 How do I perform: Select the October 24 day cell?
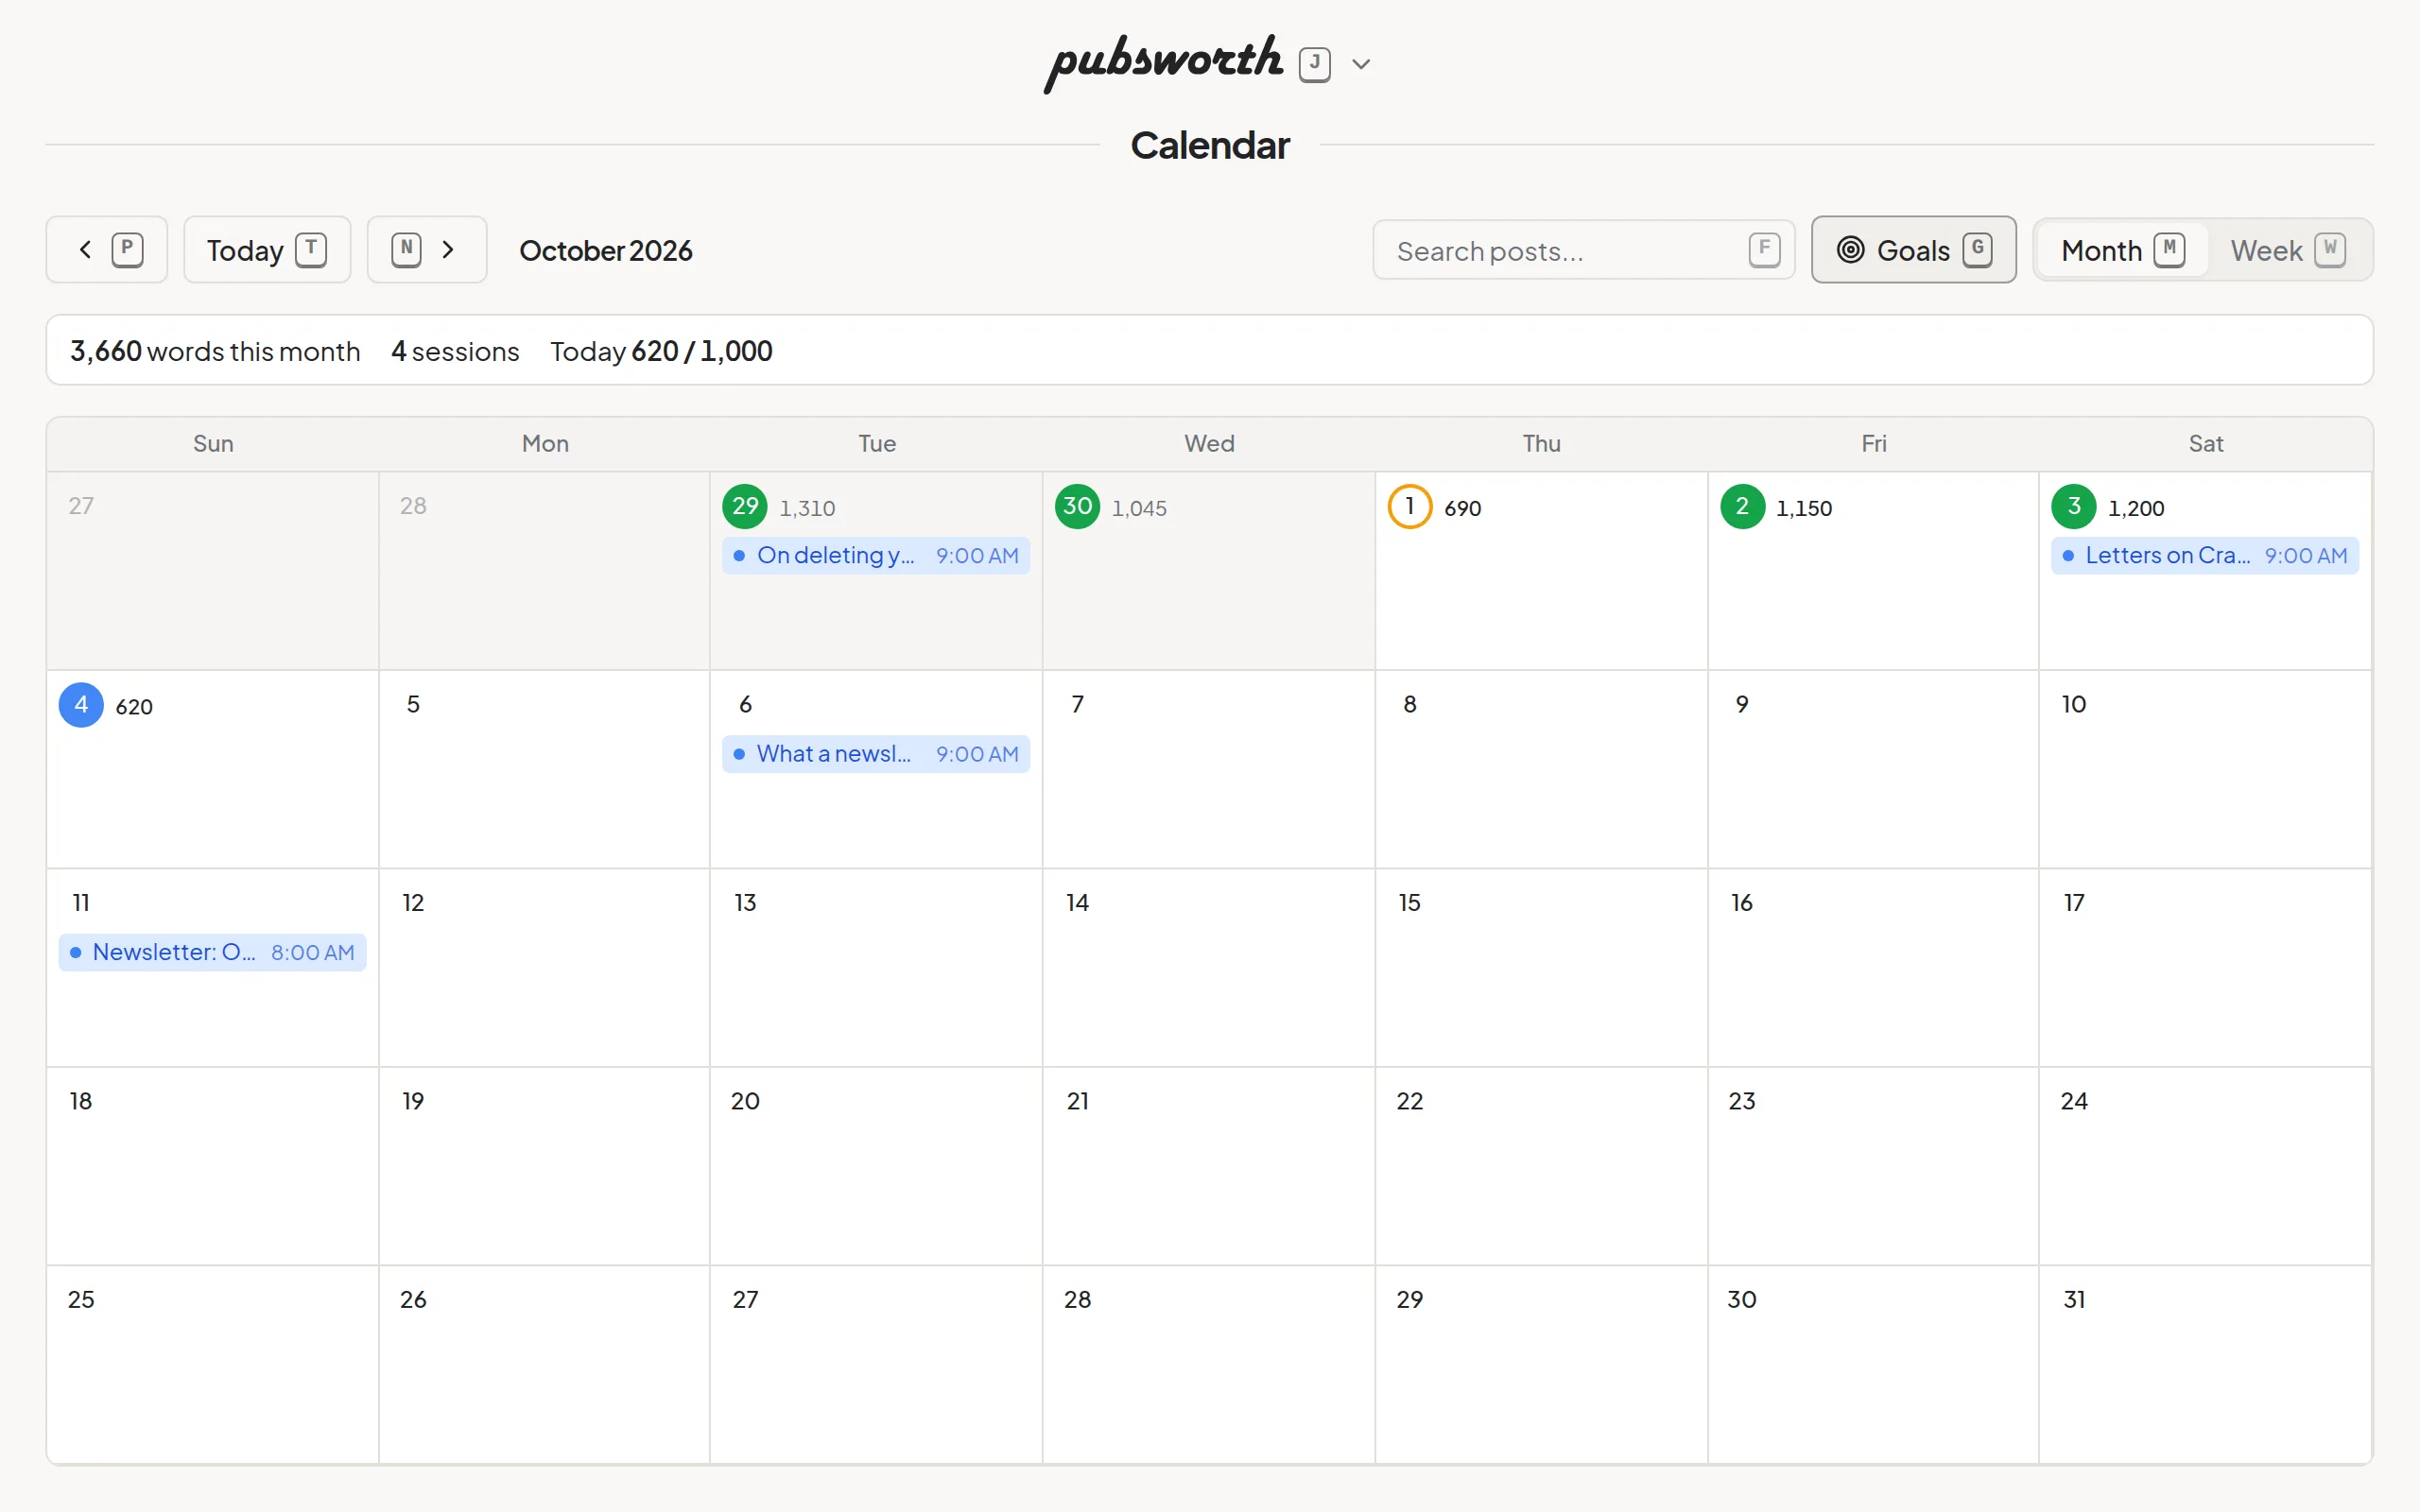click(x=2205, y=1166)
